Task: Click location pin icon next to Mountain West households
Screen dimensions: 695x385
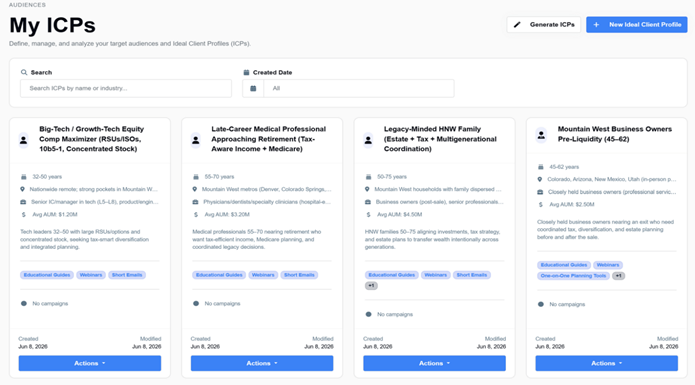Action: 367,189
